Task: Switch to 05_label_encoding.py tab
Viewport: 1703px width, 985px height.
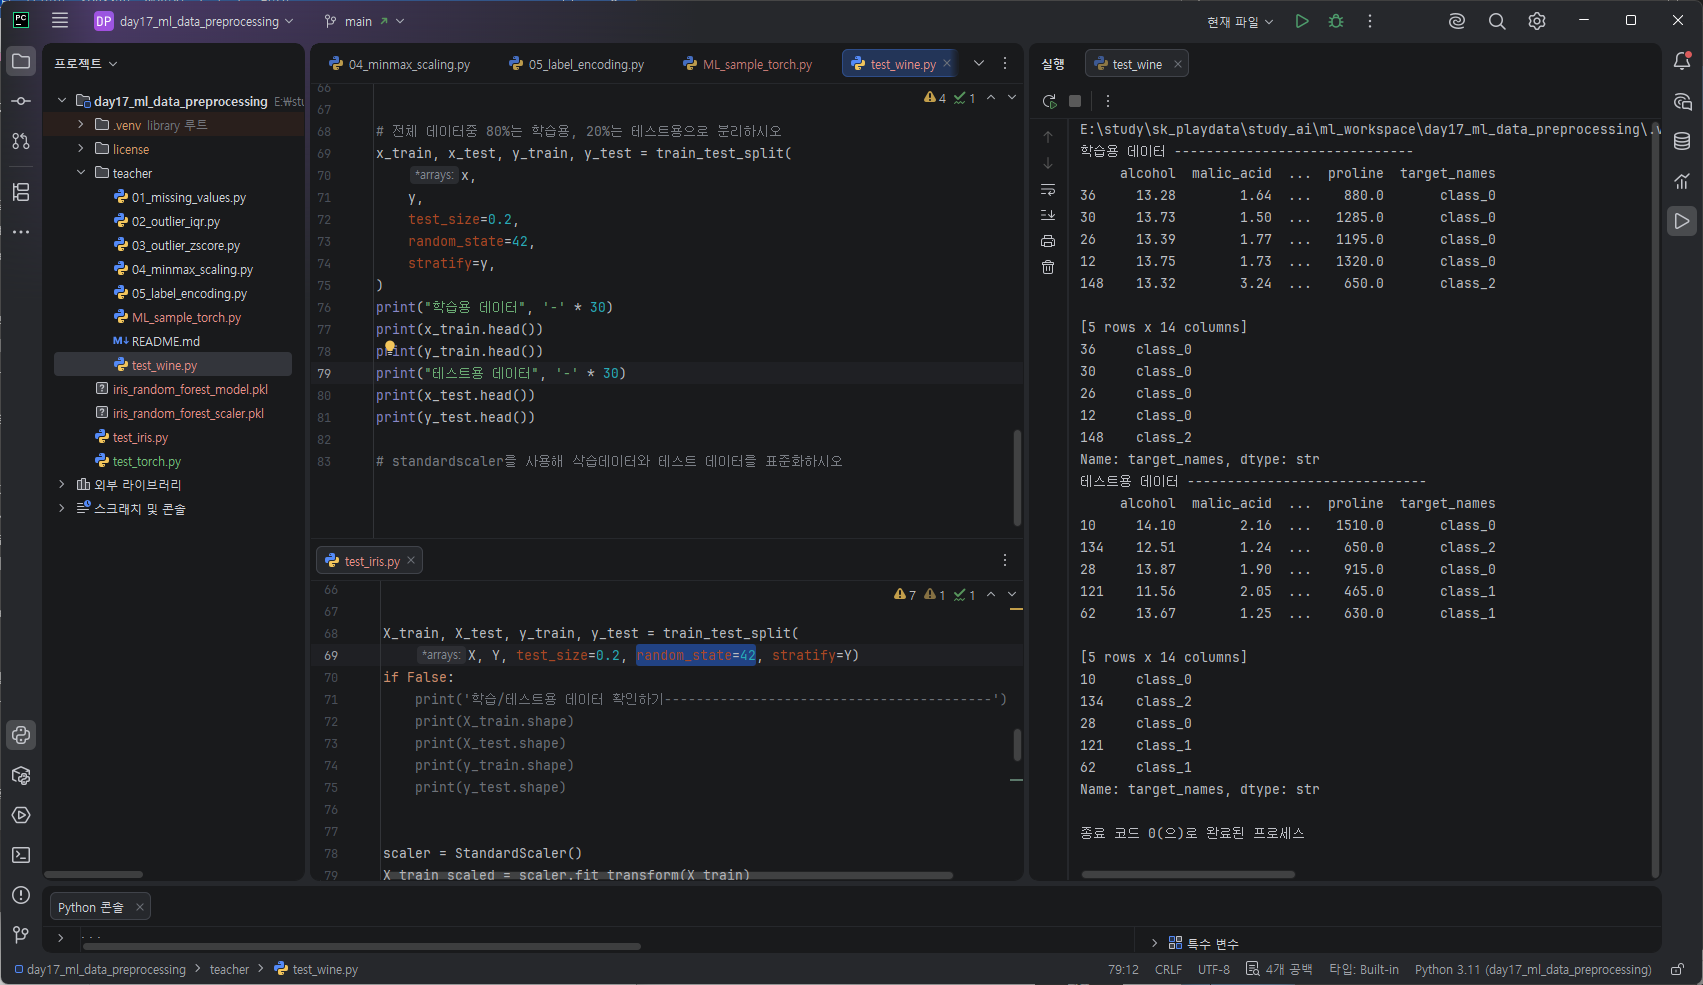Action: pos(576,64)
